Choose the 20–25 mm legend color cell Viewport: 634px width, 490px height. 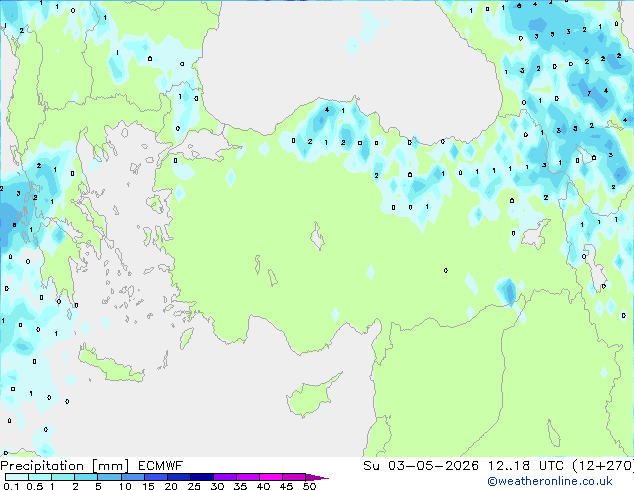click(x=178, y=477)
